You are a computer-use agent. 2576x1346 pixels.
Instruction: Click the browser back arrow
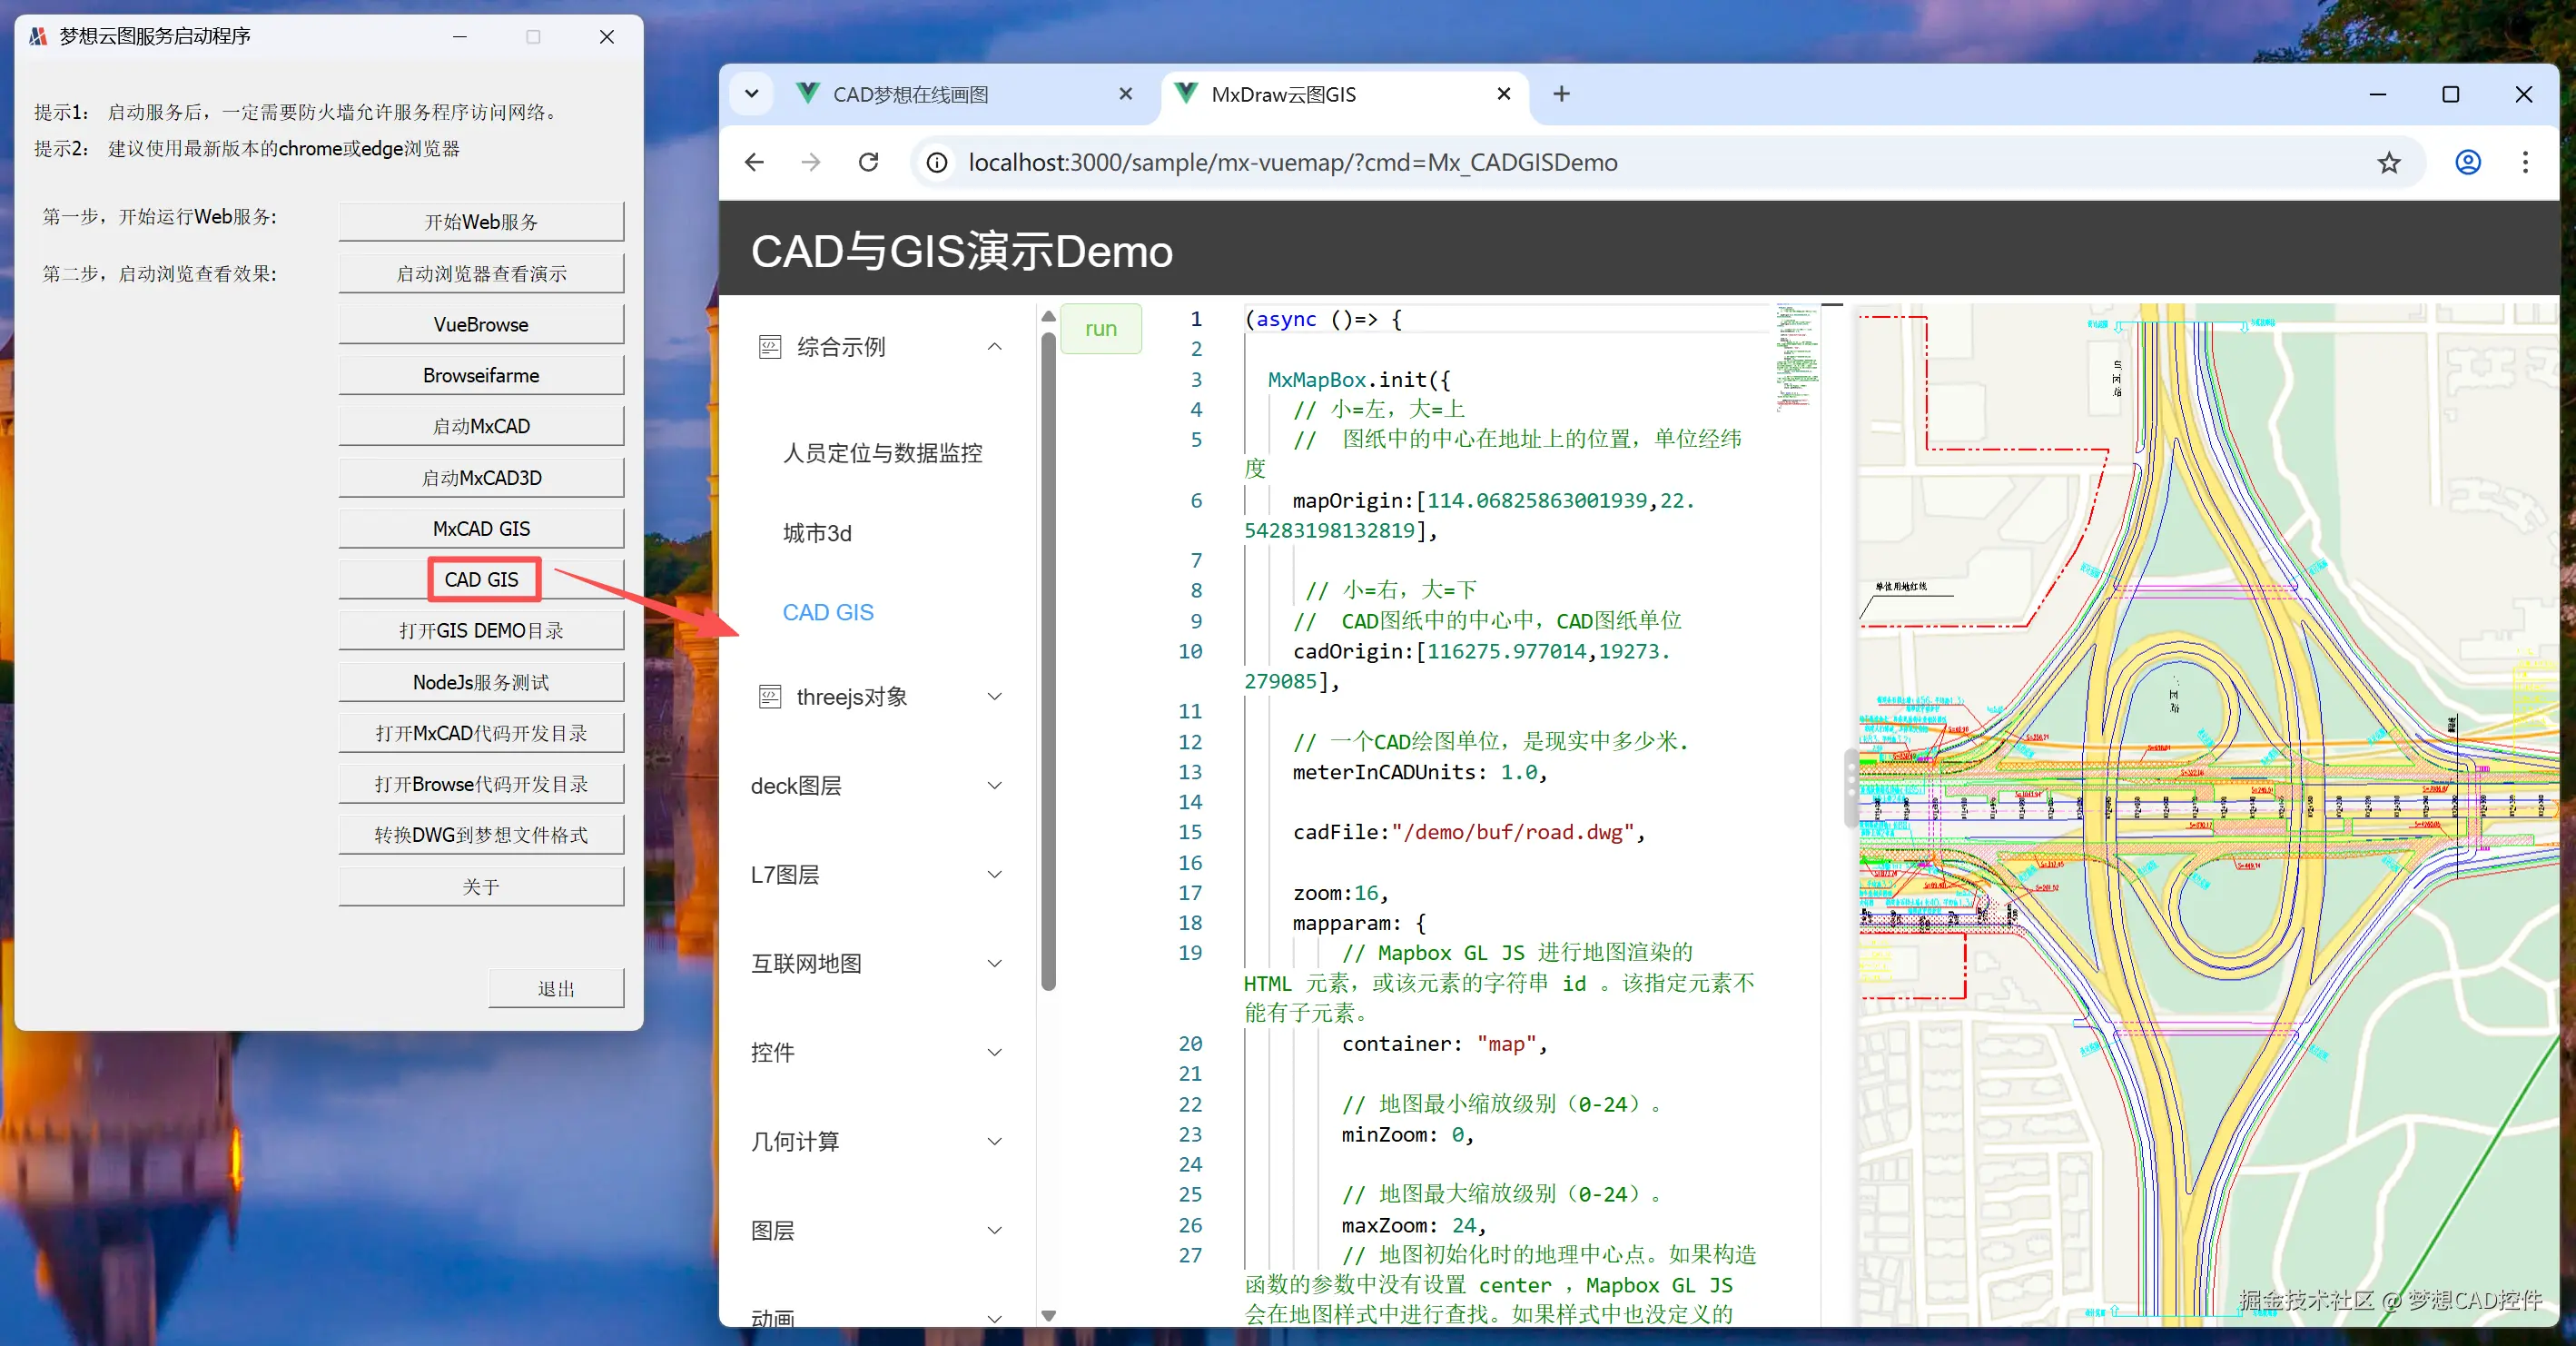(x=755, y=162)
